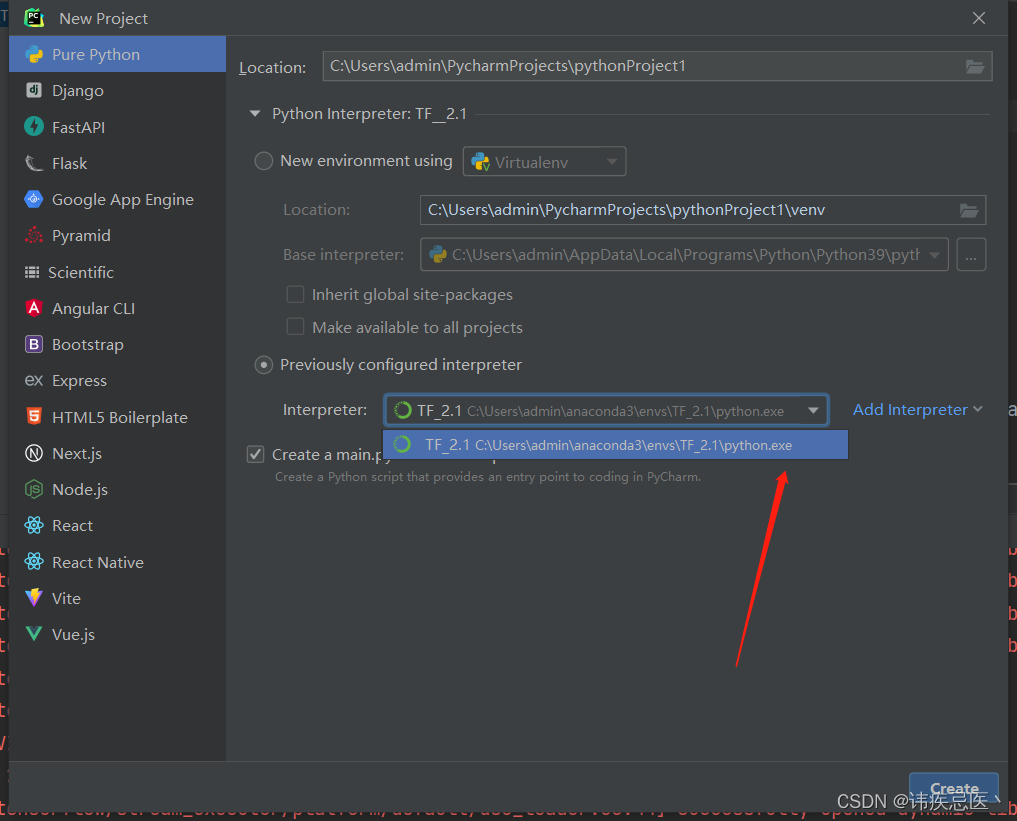Click the React Native atom icon

(x=34, y=562)
